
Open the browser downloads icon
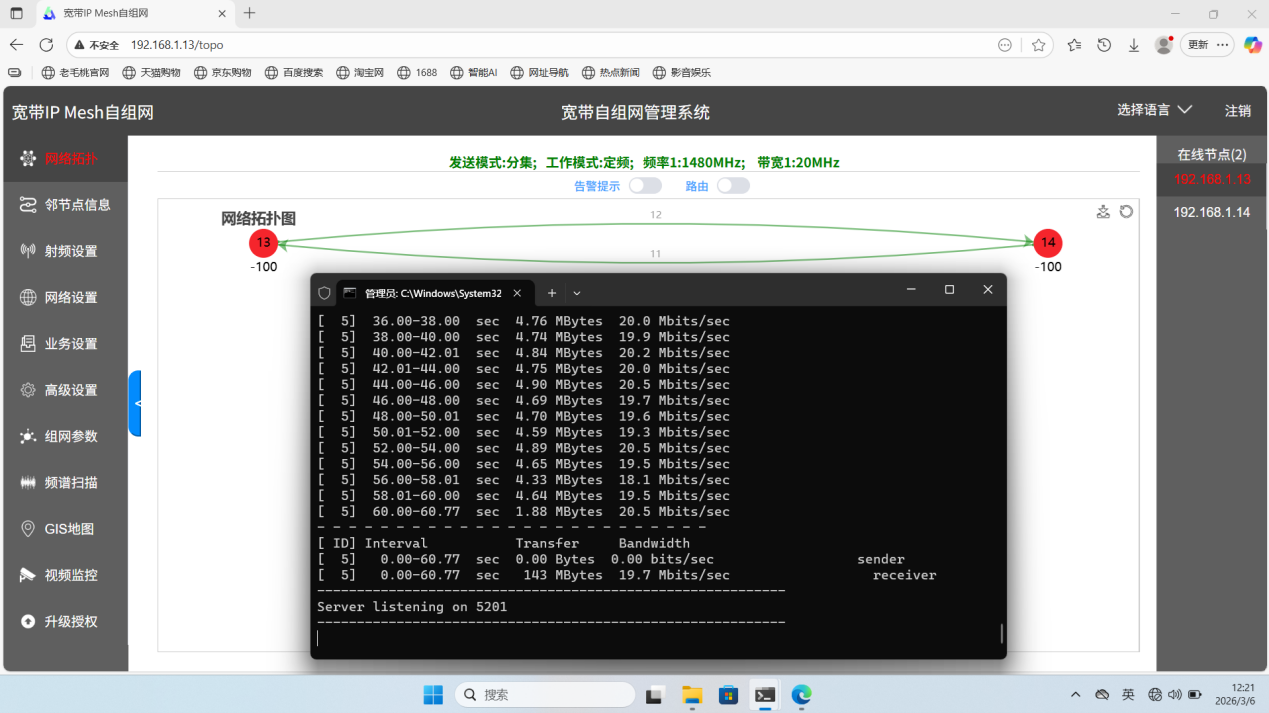[x=1134, y=45]
